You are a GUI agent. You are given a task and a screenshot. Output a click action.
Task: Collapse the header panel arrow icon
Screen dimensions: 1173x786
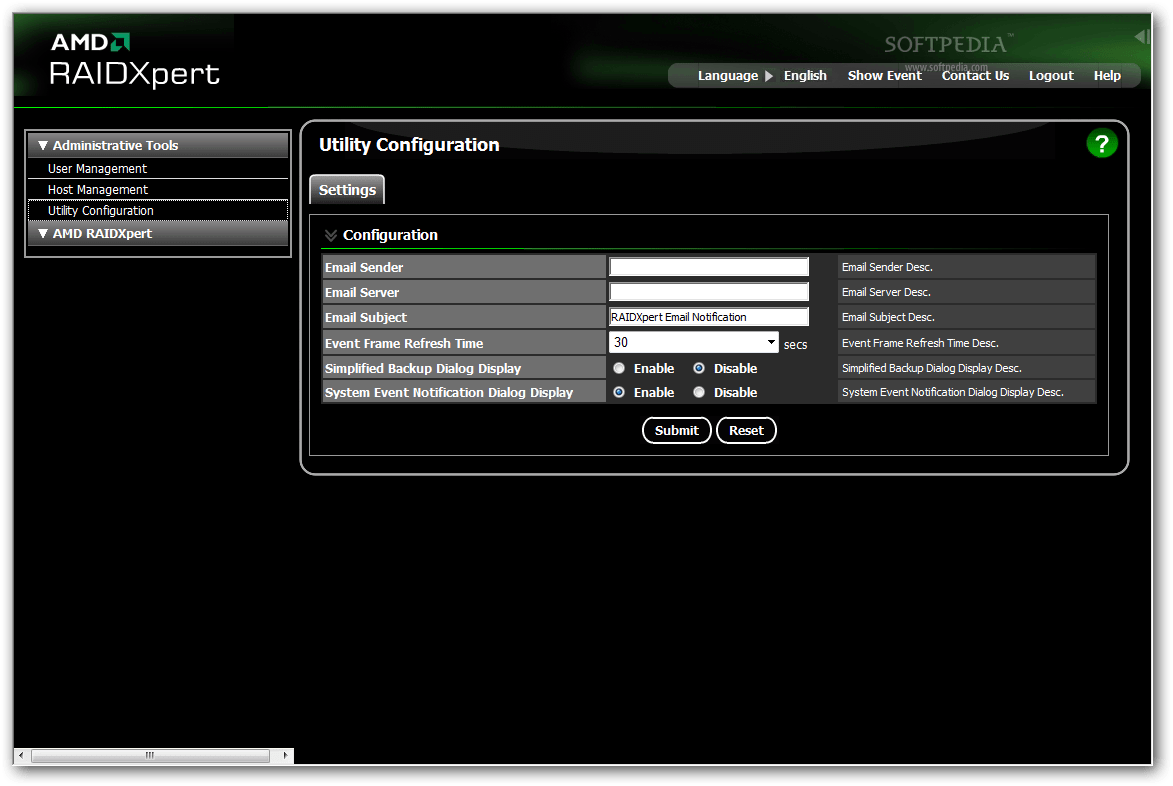(x=1142, y=36)
